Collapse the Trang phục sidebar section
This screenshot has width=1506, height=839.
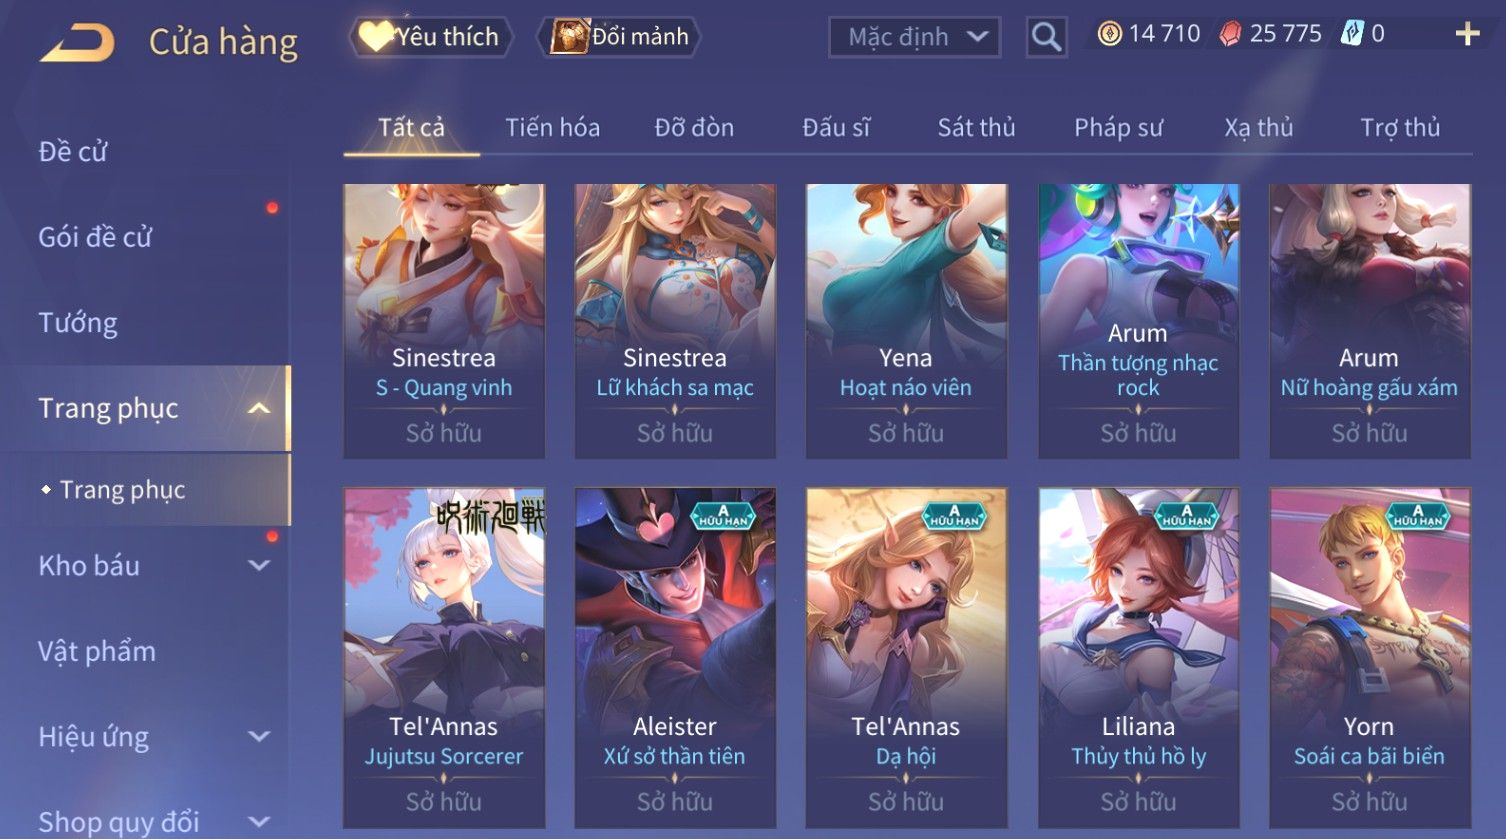[x=259, y=408]
